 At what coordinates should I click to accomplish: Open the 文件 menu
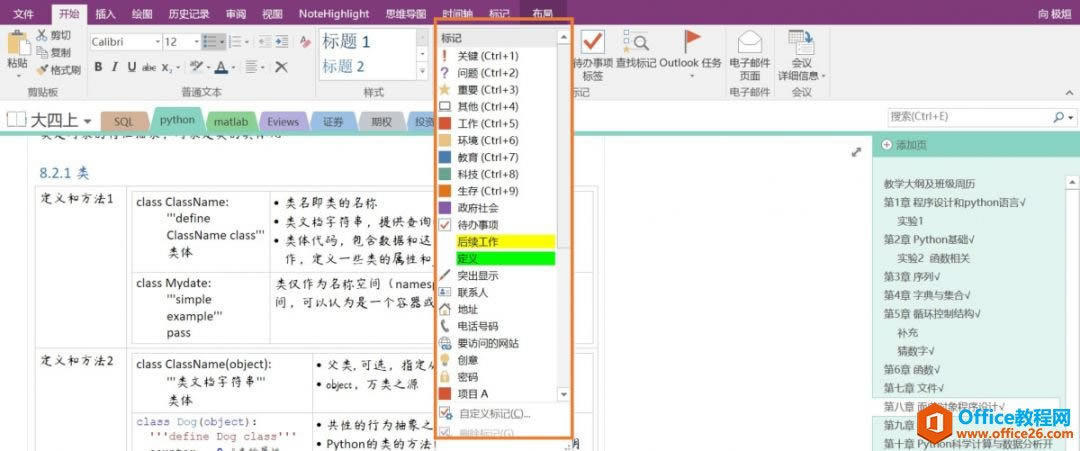click(x=23, y=13)
